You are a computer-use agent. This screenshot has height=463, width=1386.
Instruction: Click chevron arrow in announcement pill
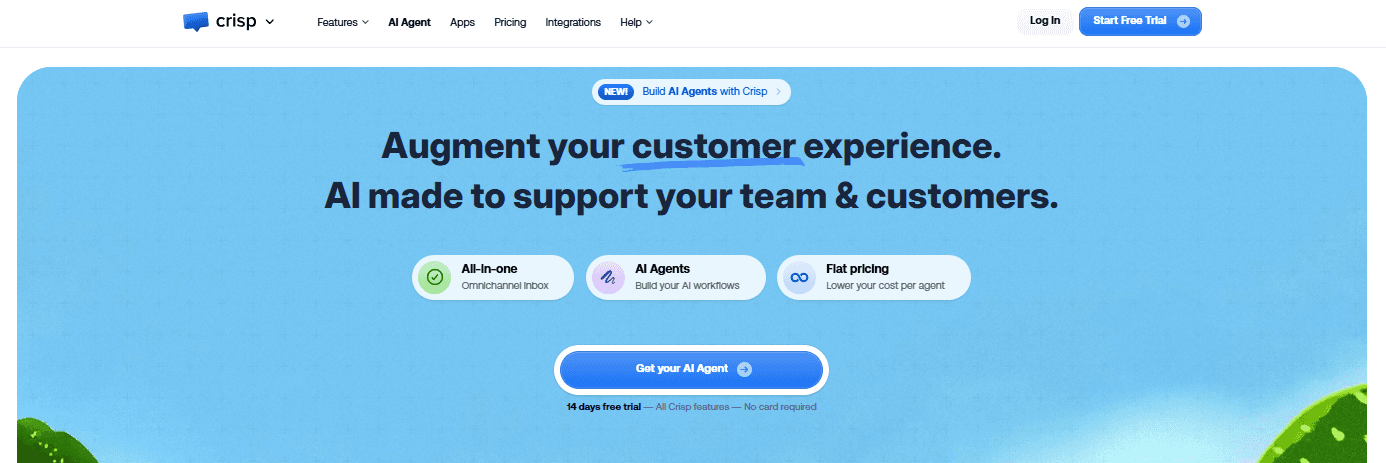click(778, 91)
